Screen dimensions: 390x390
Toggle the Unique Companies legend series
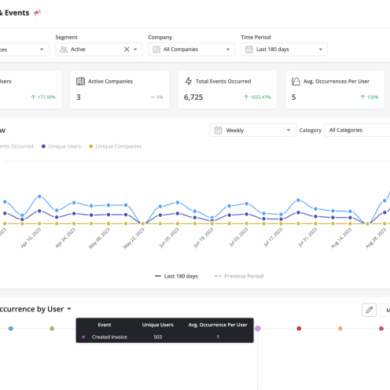115,146
